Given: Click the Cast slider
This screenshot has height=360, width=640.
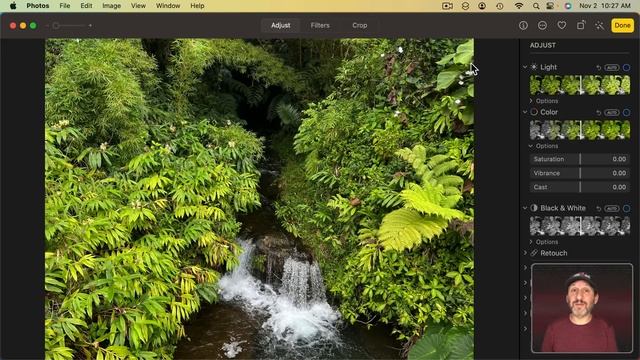Looking at the screenshot, I should [x=580, y=187].
